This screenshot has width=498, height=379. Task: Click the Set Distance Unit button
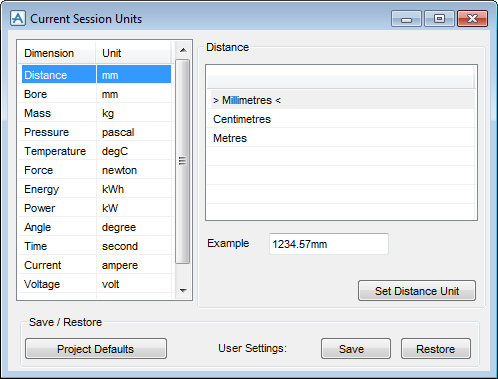tap(417, 291)
